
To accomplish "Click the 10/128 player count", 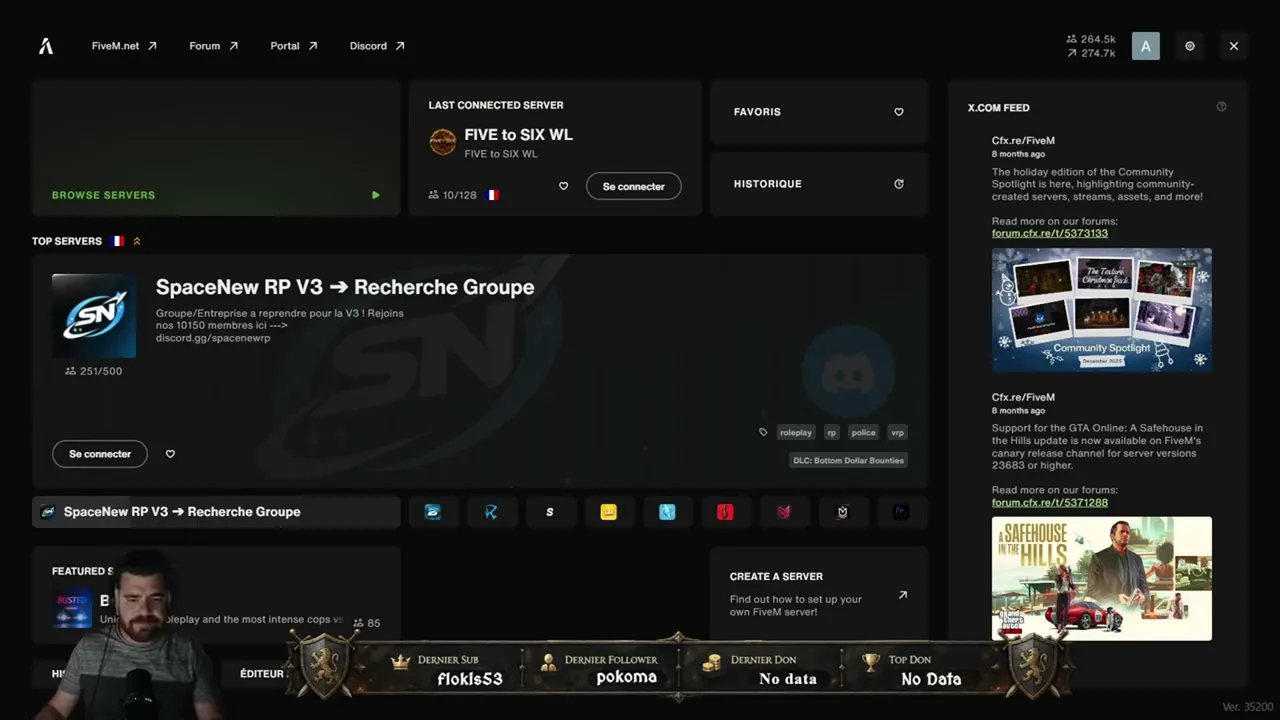I will click(x=453, y=195).
